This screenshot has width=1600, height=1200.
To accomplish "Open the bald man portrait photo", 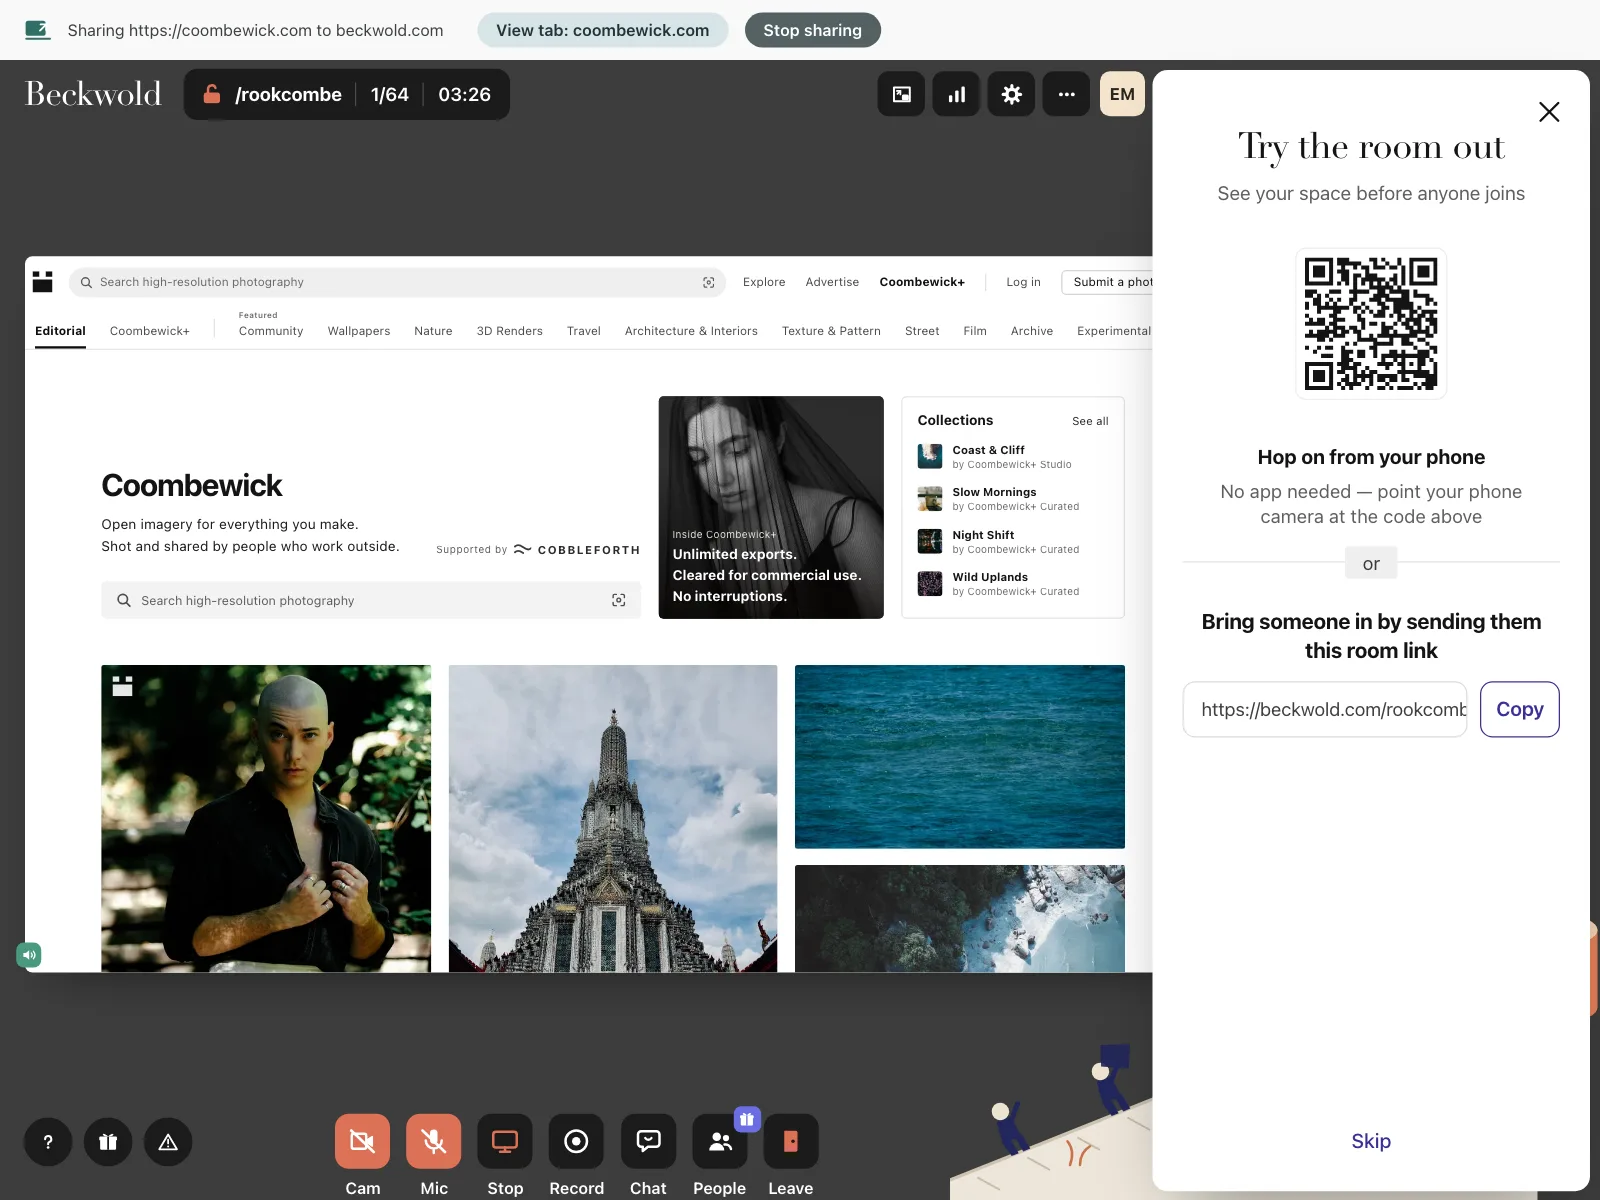I will 266,818.
